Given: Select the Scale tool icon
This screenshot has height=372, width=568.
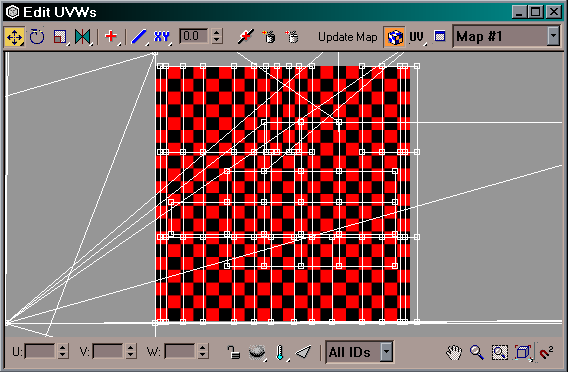Looking at the screenshot, I should [59, 37].
